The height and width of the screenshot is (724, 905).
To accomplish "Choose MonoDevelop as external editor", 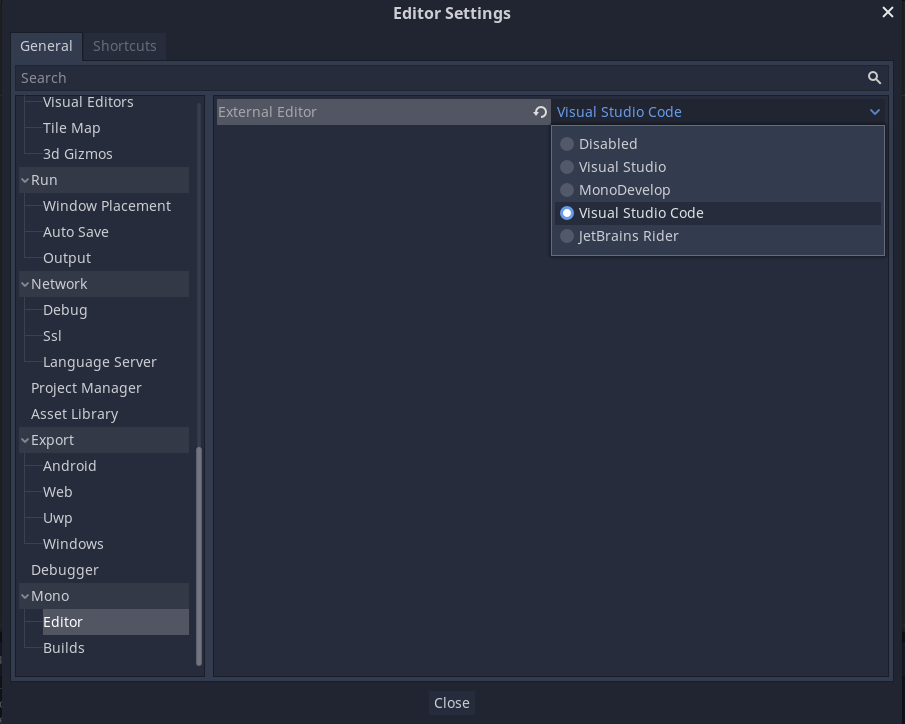I will click(x=717, y=190).
